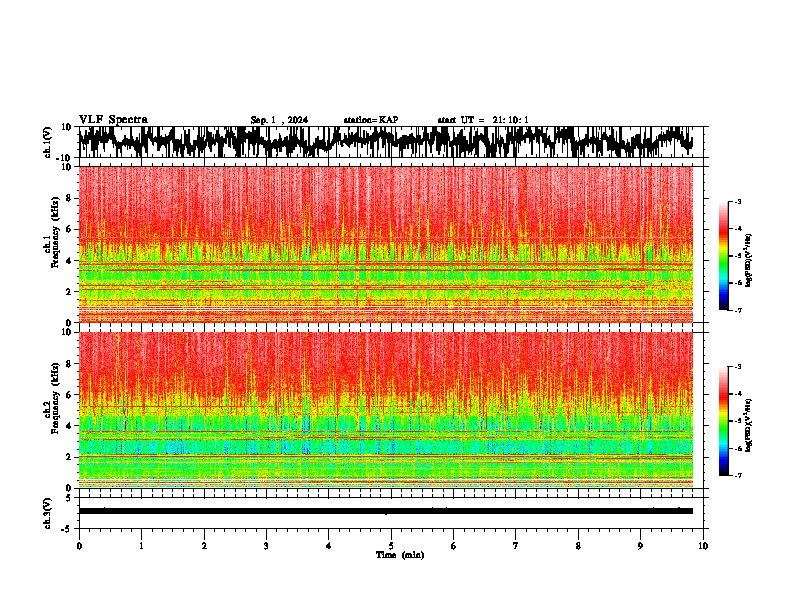Click the ch.2 color bar log(PSD) unit label
This screenshot has width=792, height=612.
click(x=749, y=426)
